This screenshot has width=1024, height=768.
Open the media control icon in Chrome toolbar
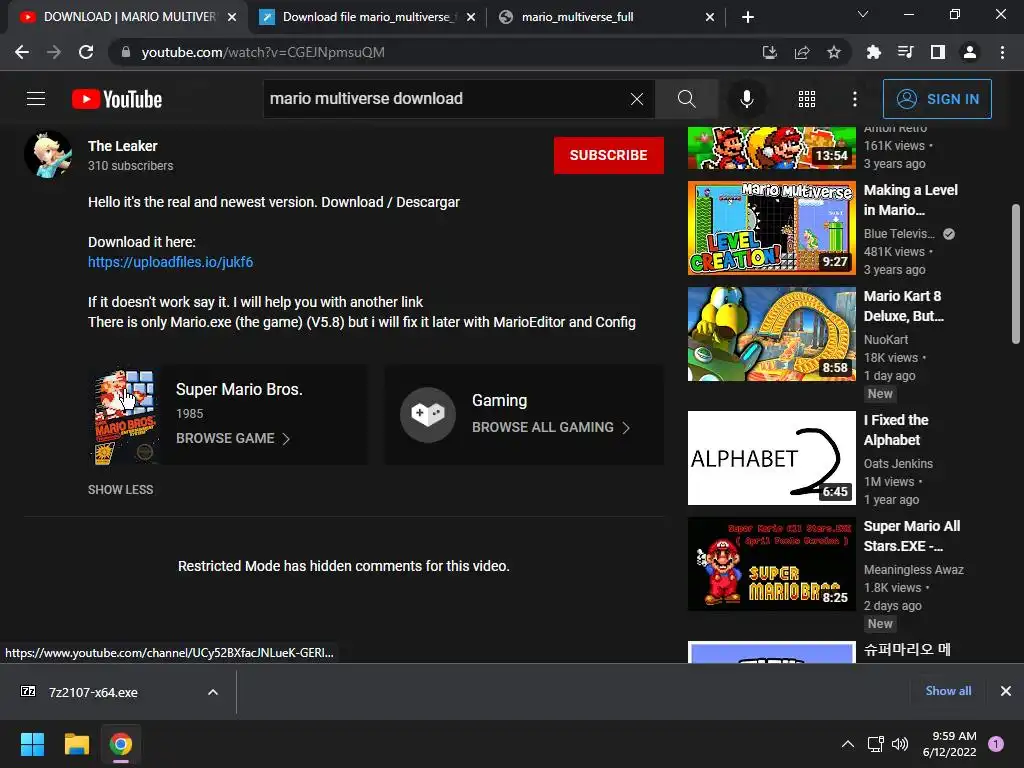(x=905, y=52)
